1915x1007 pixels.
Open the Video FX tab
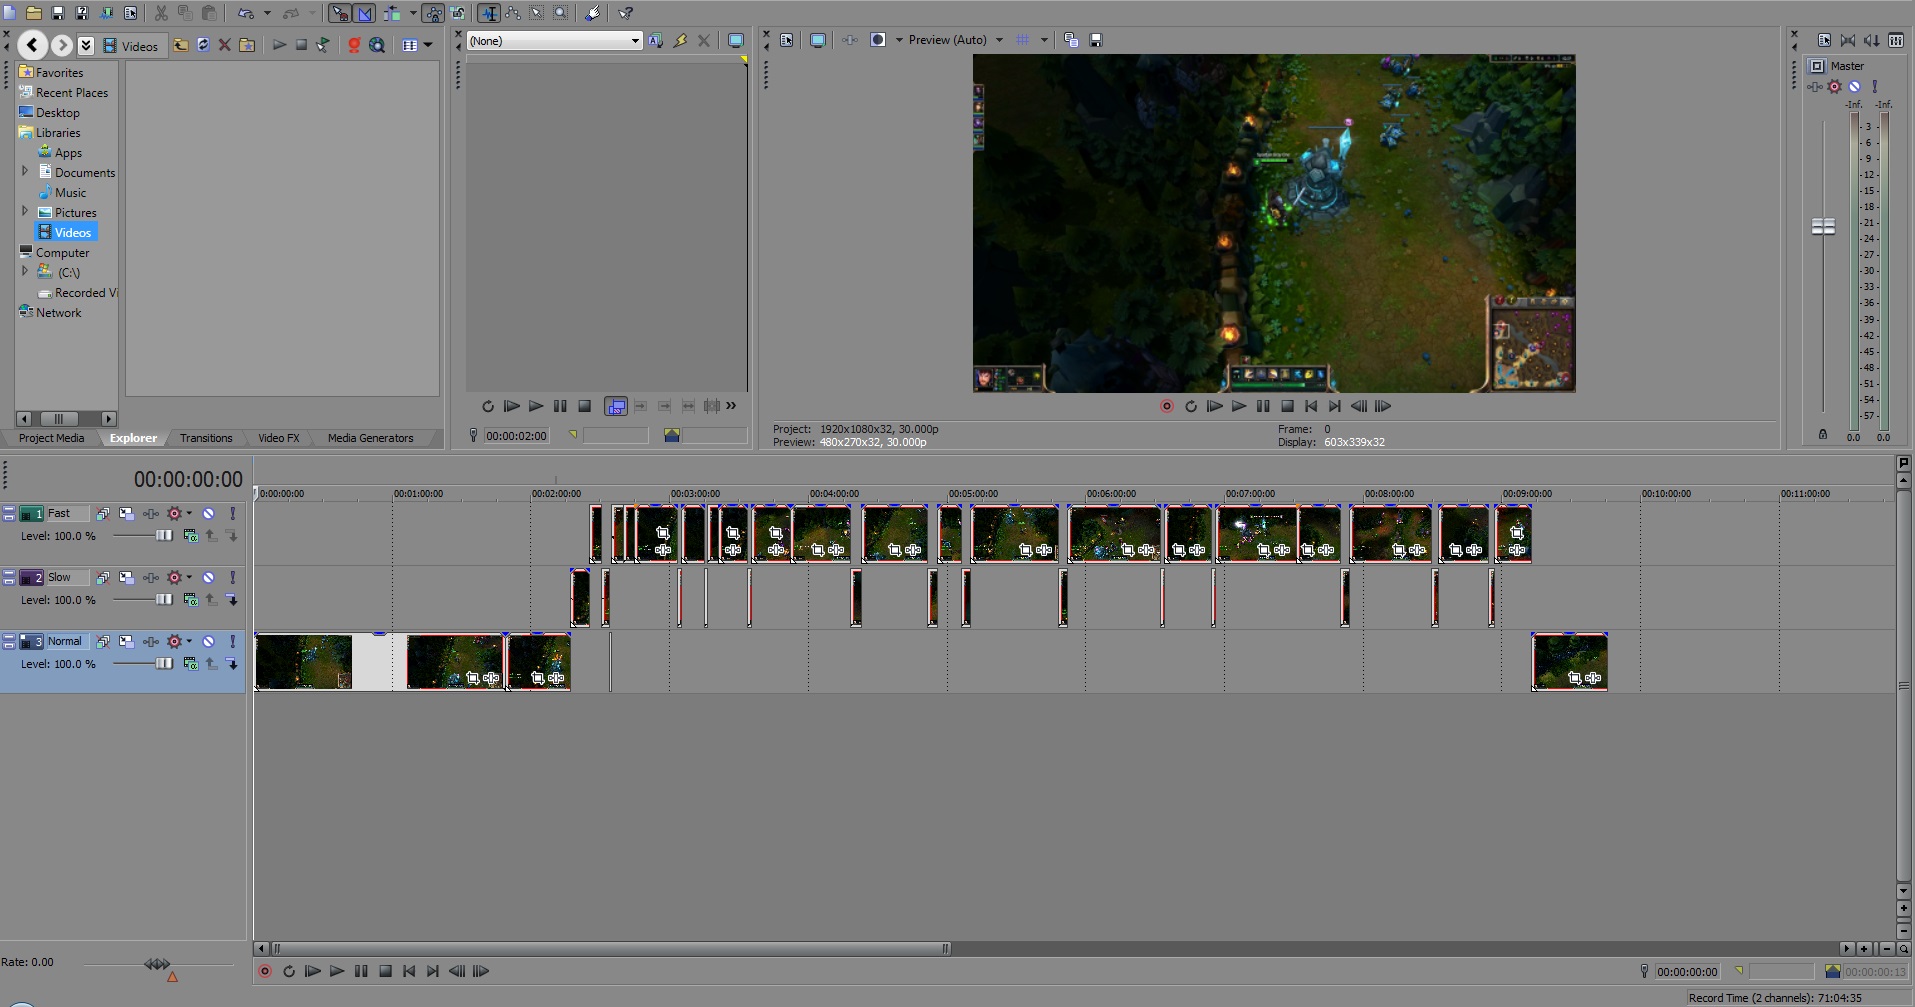tap(279, 438)
